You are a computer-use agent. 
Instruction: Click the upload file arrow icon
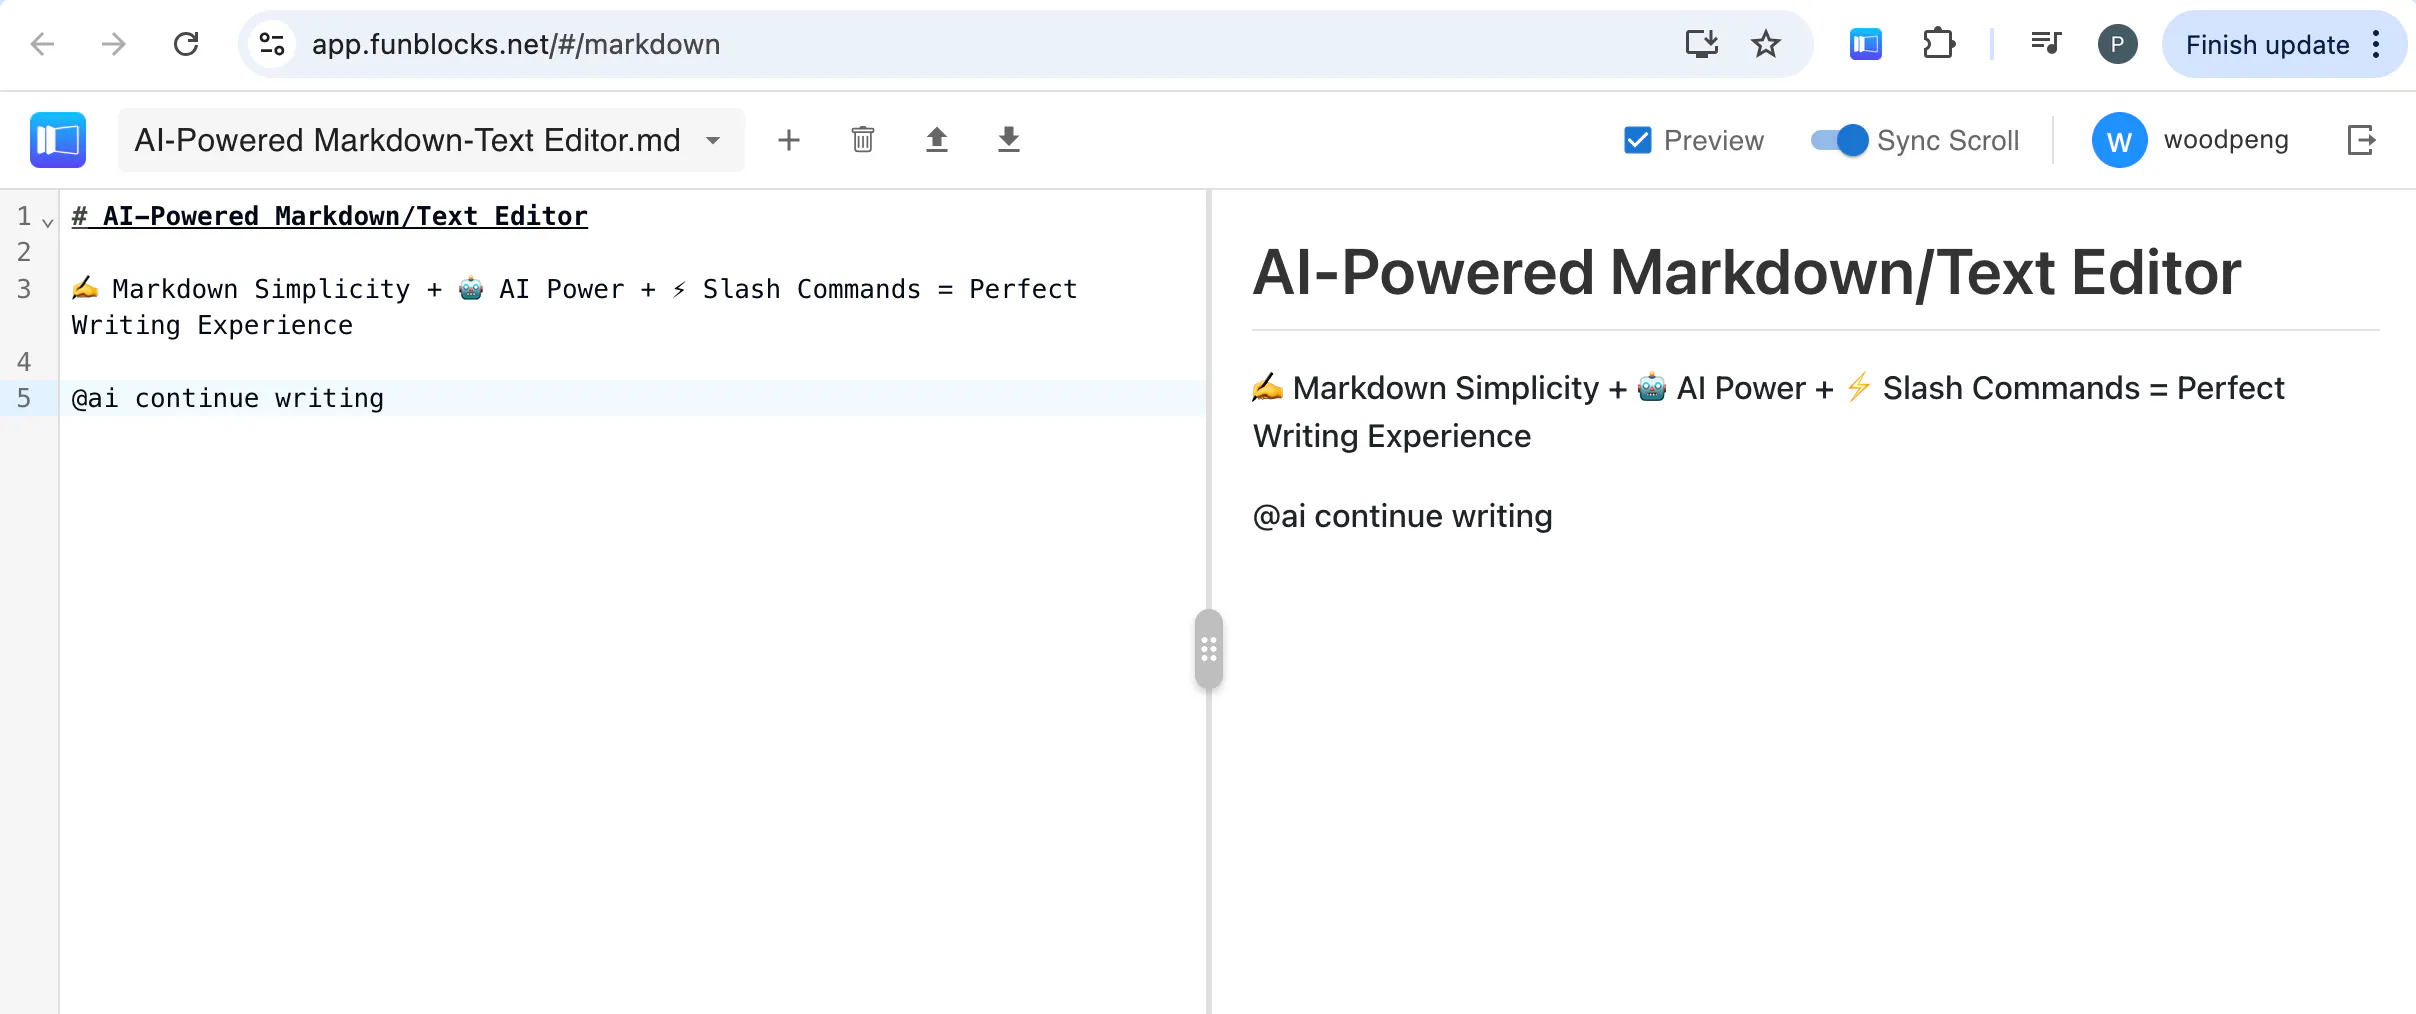[936, 140]
